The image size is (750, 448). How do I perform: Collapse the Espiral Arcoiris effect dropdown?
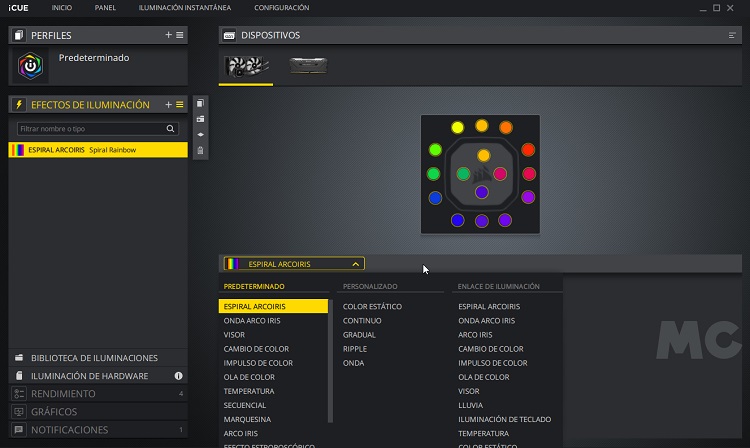[356, 264]
